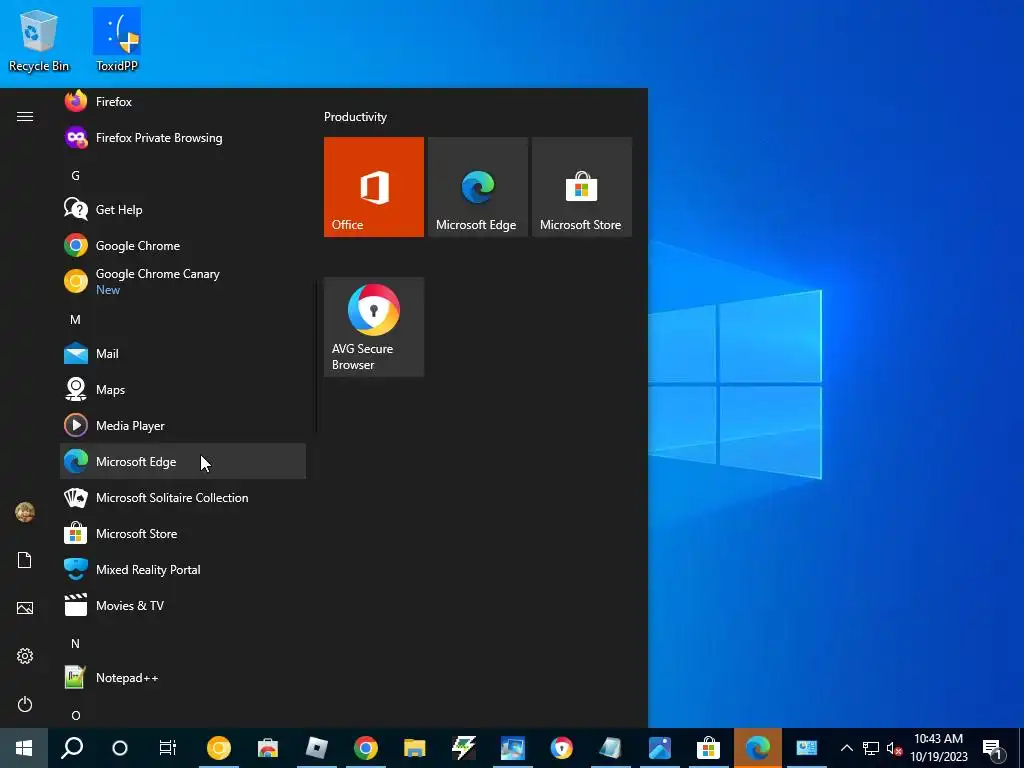Expand the Start menu hamburger button

pos(25,116)
